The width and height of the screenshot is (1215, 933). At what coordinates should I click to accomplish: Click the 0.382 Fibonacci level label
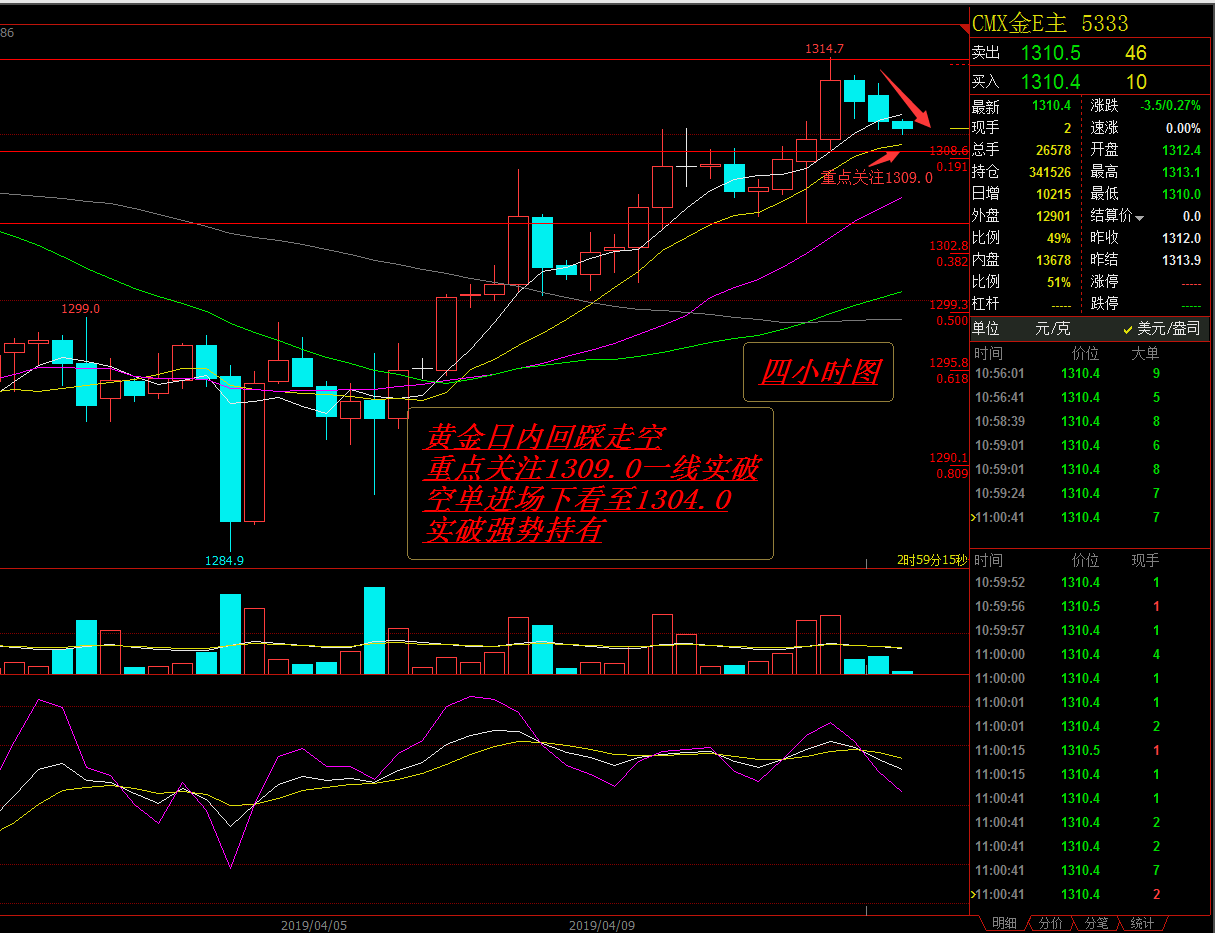(x=952, y=261)
